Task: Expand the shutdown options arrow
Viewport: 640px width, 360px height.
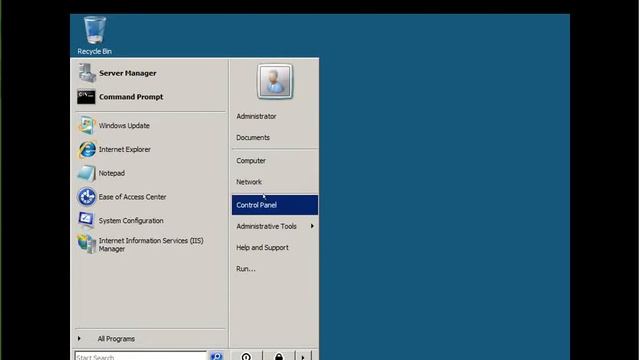Action: click(x=303, y=356)
